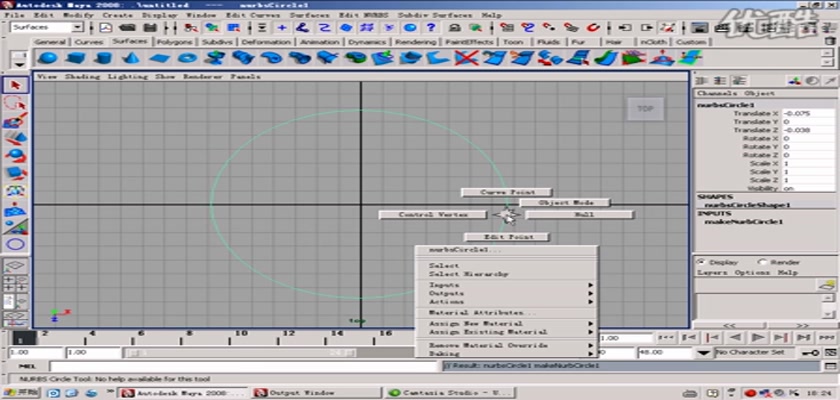
Task: Expand Assign New Material submenu
Action: point(508,323)
